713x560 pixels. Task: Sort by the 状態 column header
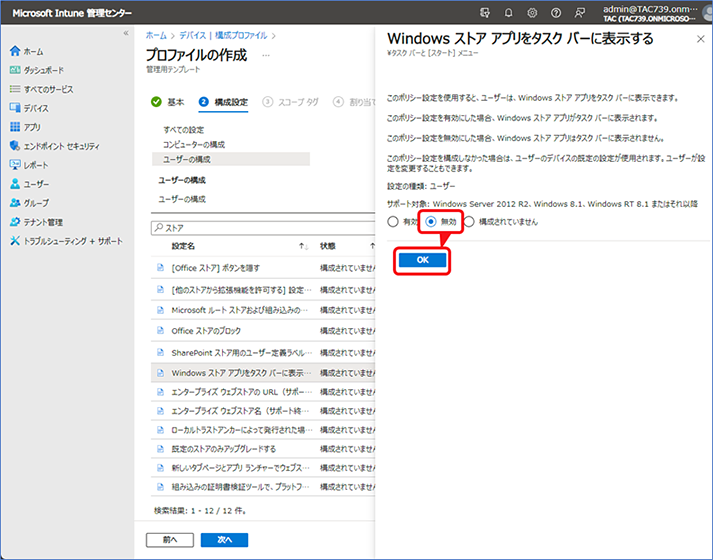click(x=327, y=246)
